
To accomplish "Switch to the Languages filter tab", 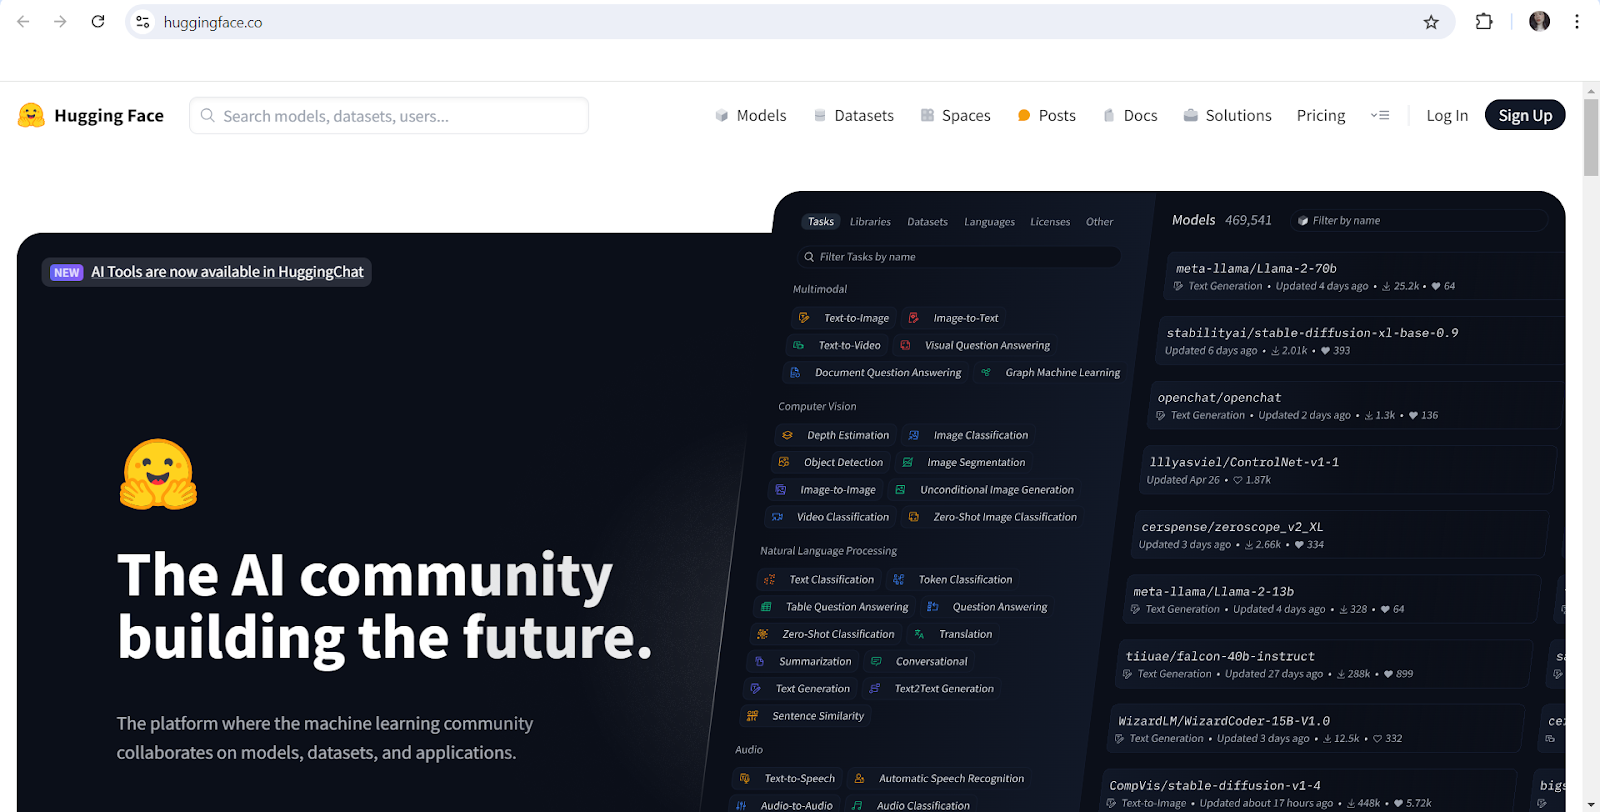I will 989,222.
